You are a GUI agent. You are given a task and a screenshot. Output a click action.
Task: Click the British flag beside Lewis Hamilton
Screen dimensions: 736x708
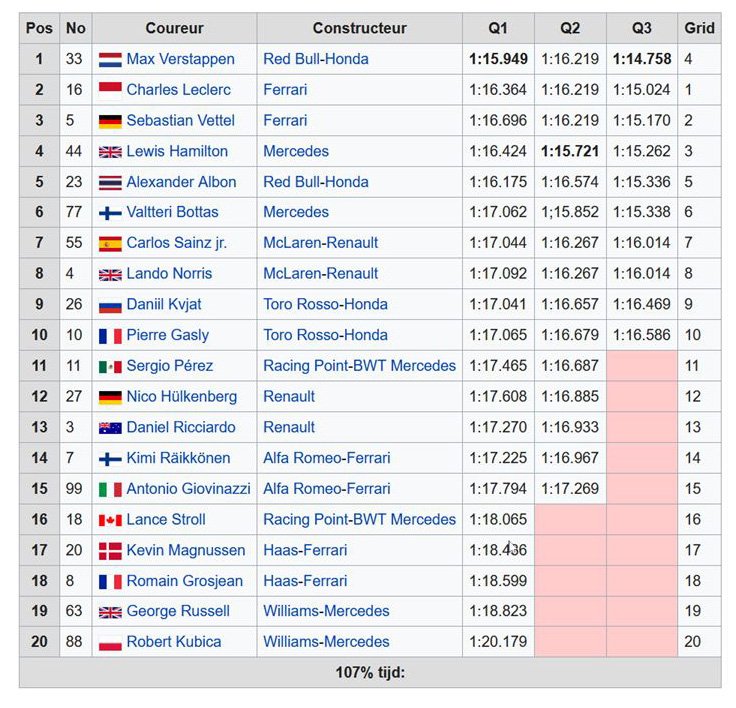[110, 152]
